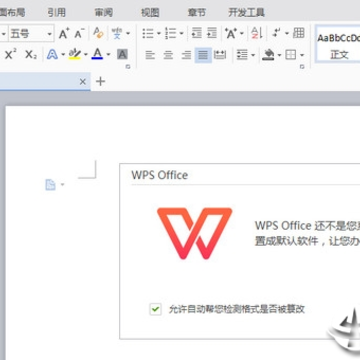
Task: Increase font size with A+ icon
Action: click(64, 33)
